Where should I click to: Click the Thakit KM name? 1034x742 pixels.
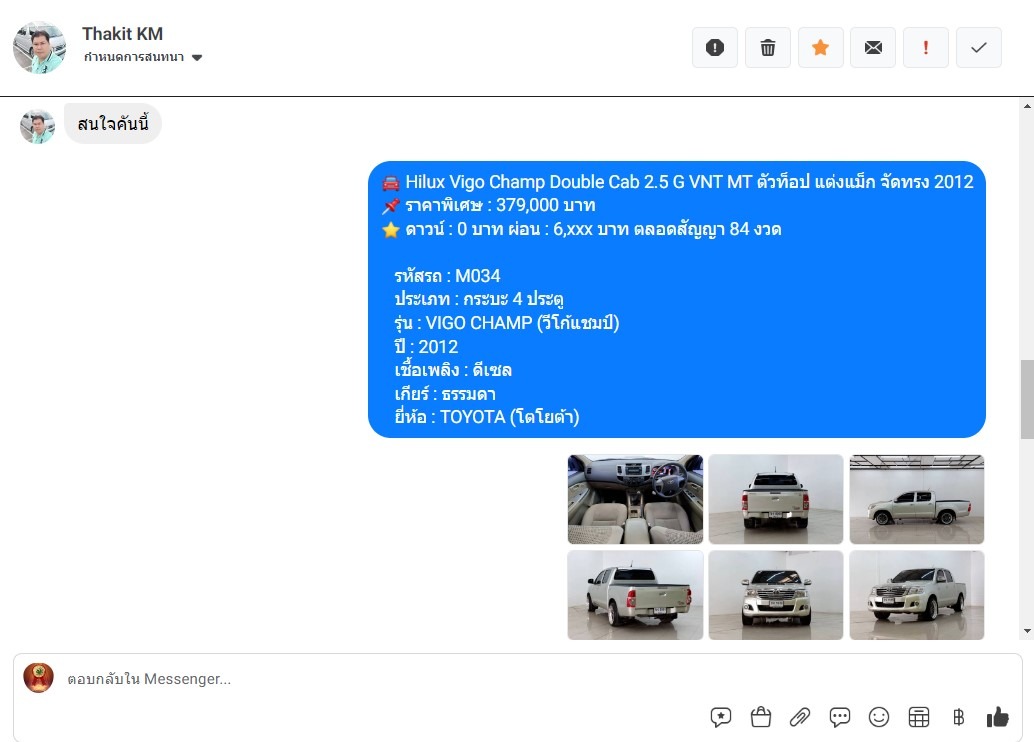[122, 34]
